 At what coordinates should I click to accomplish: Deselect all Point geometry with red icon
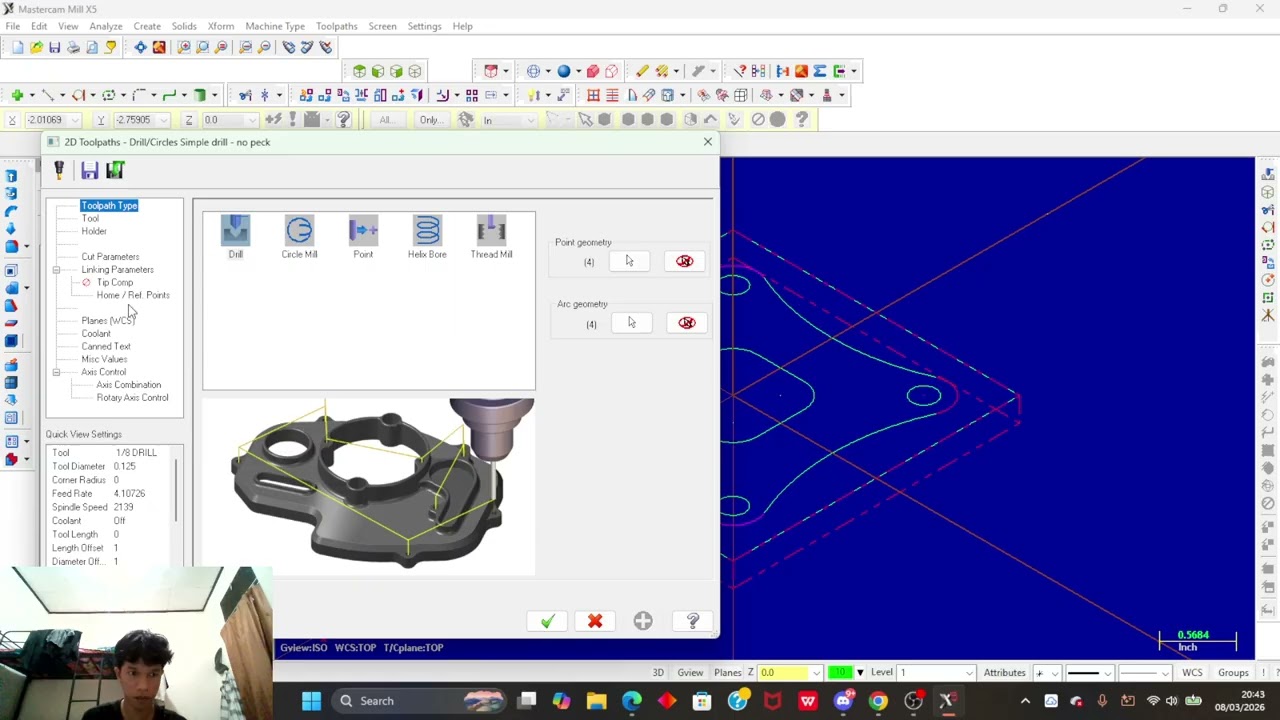[684, 261]
